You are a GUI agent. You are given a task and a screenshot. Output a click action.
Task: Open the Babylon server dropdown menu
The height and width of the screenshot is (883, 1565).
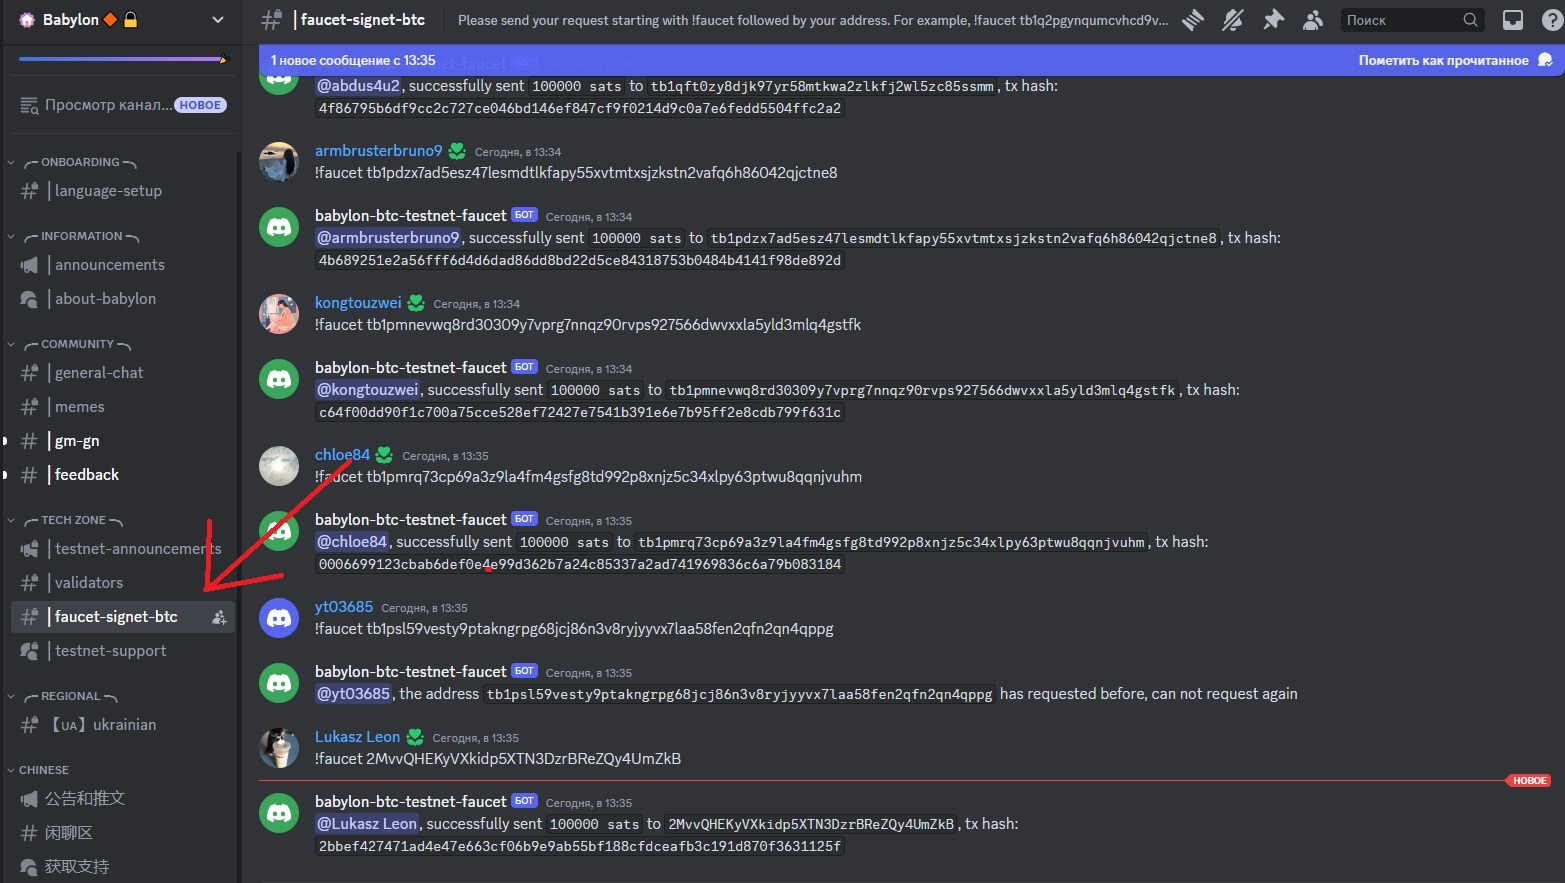218,20
